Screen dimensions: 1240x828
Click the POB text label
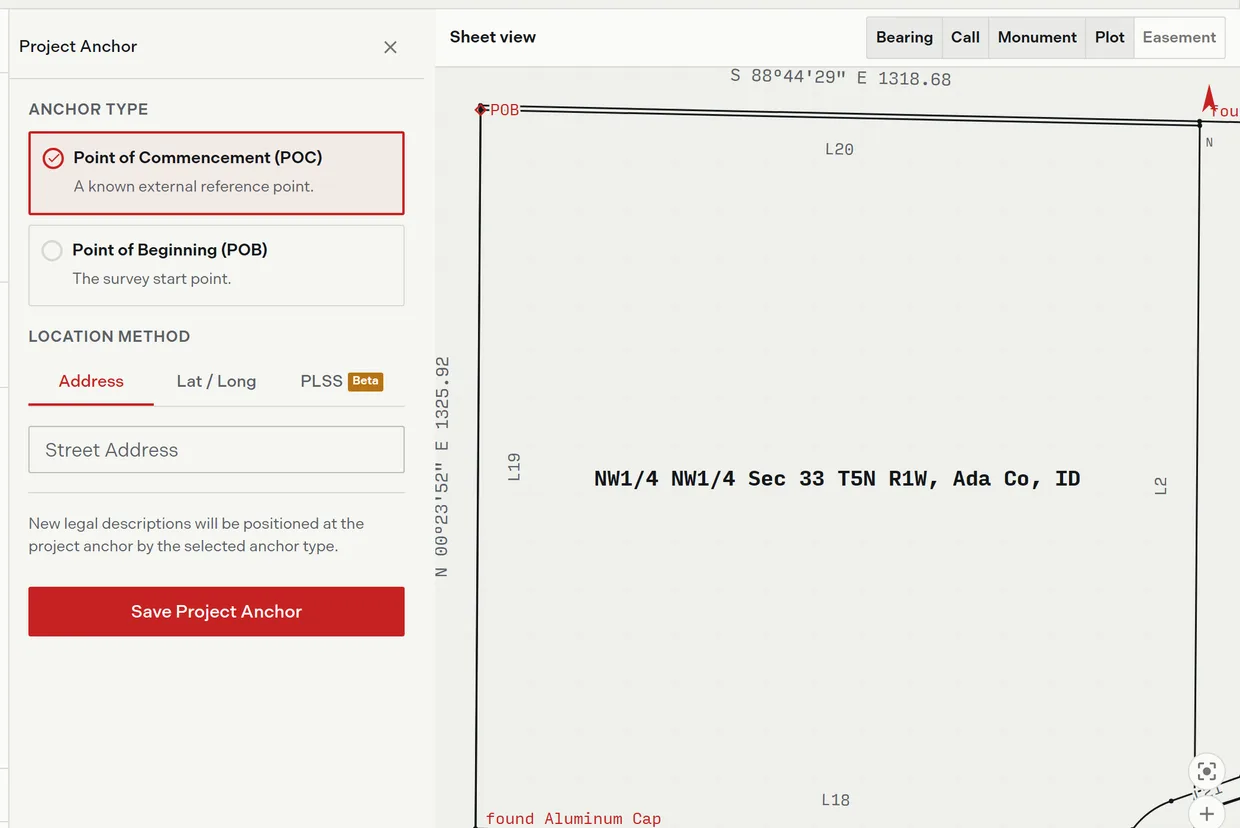(x=504, y=110)
